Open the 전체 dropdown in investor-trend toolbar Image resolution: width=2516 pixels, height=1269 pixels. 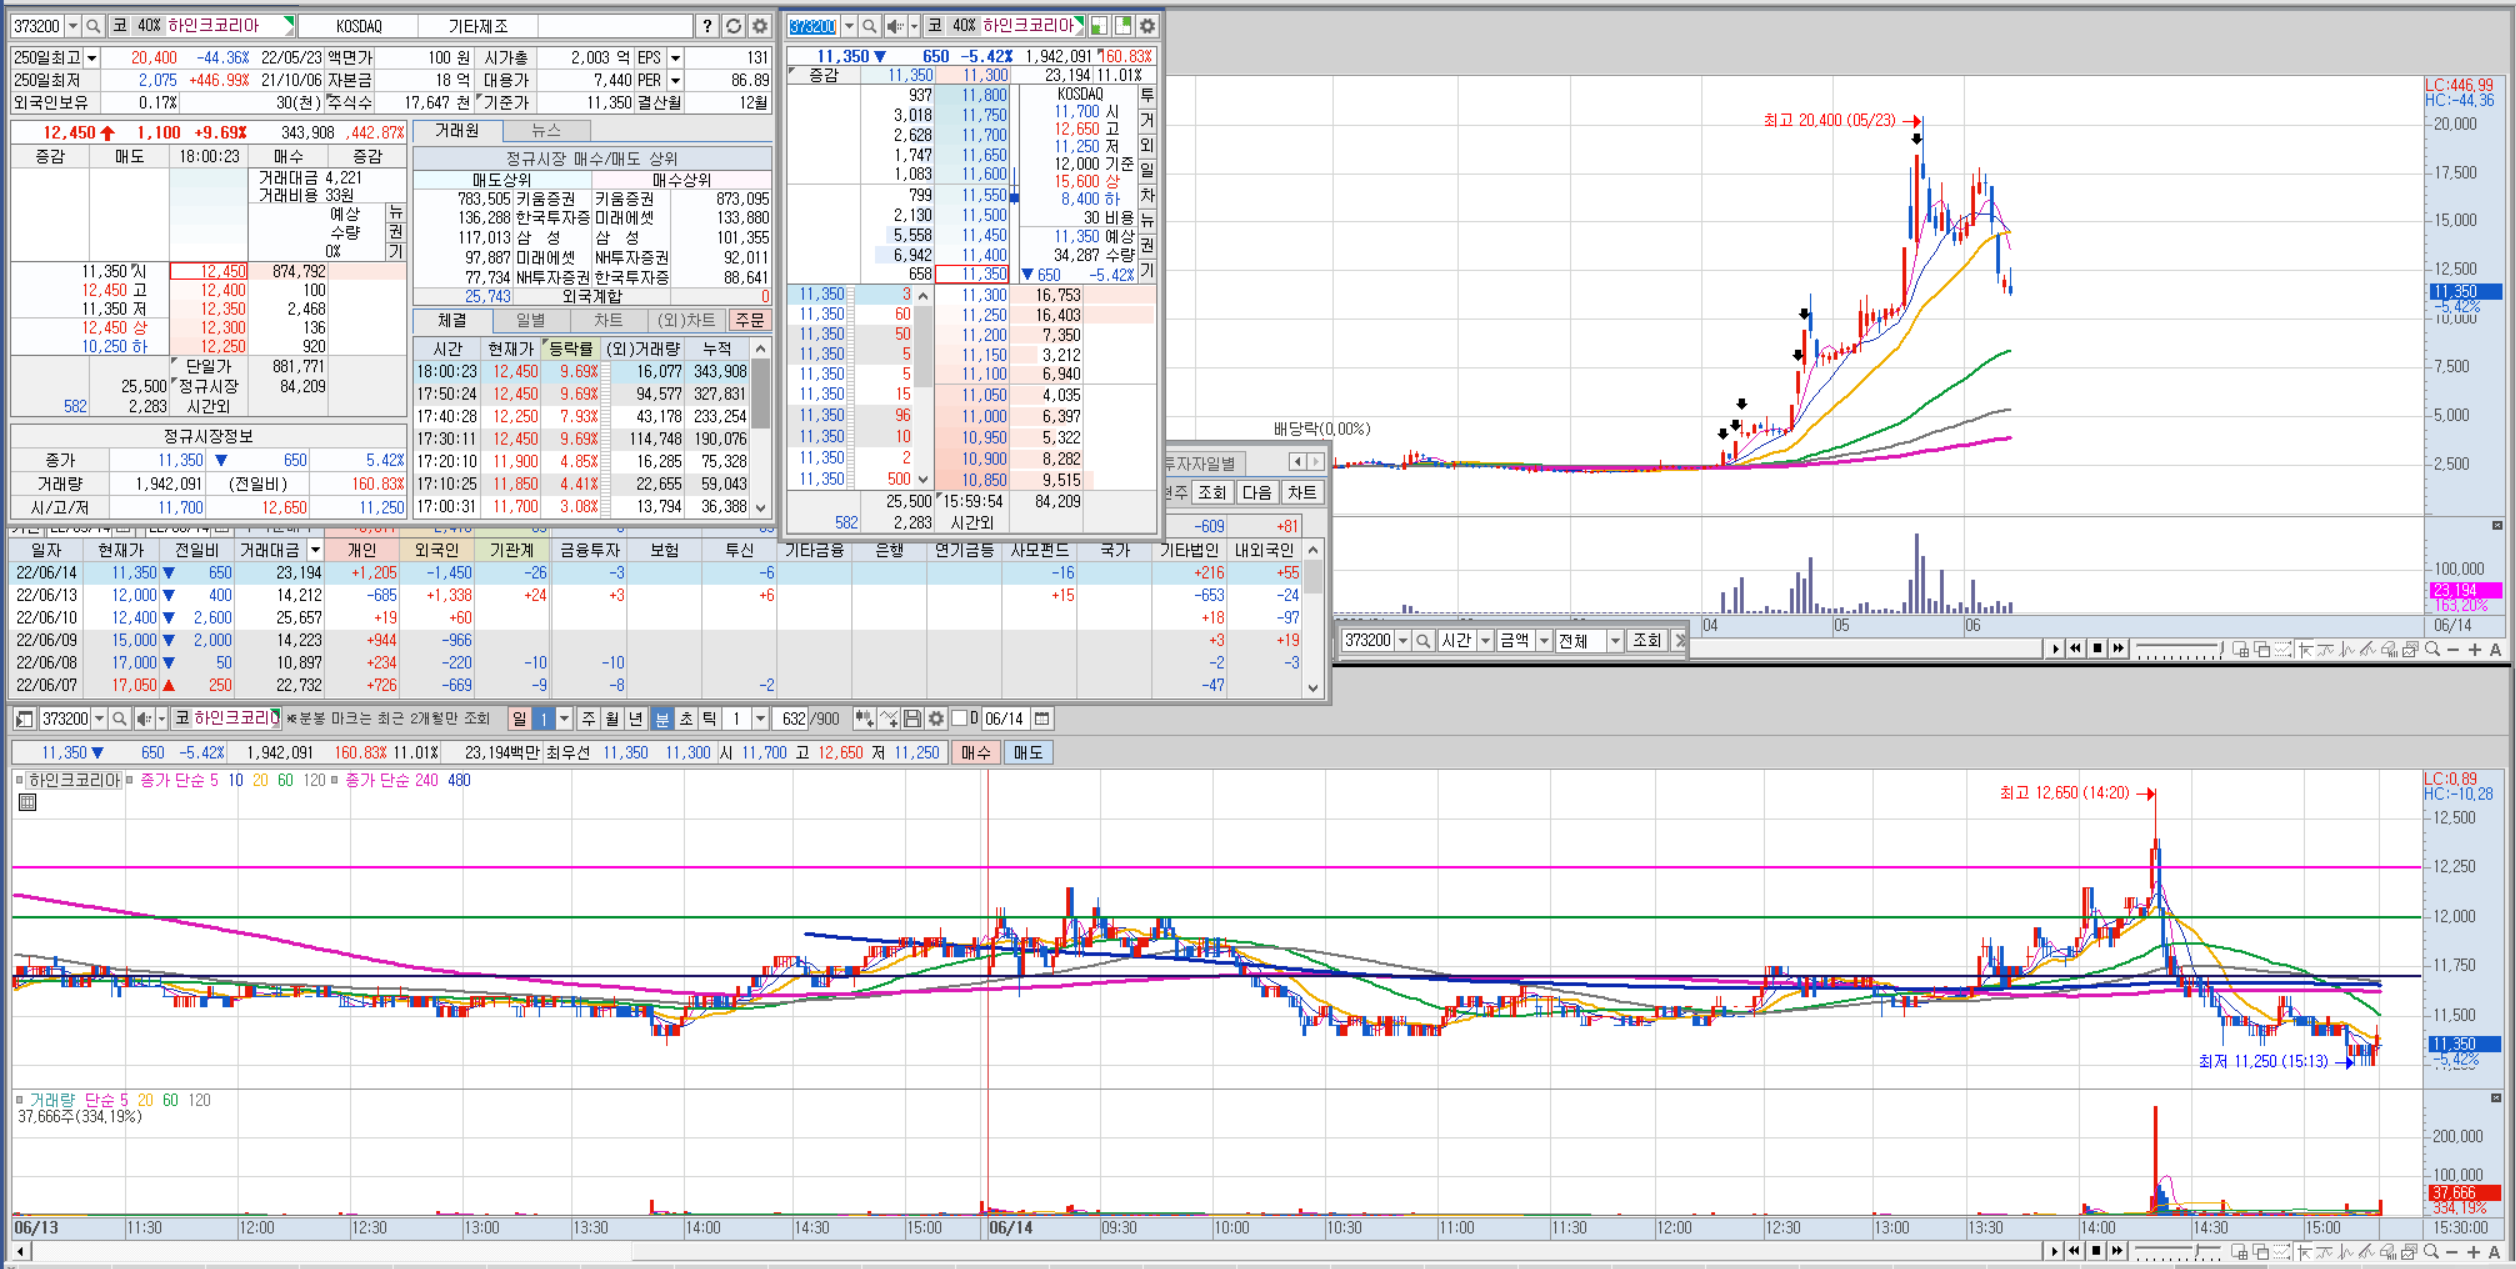[1614, 640]
